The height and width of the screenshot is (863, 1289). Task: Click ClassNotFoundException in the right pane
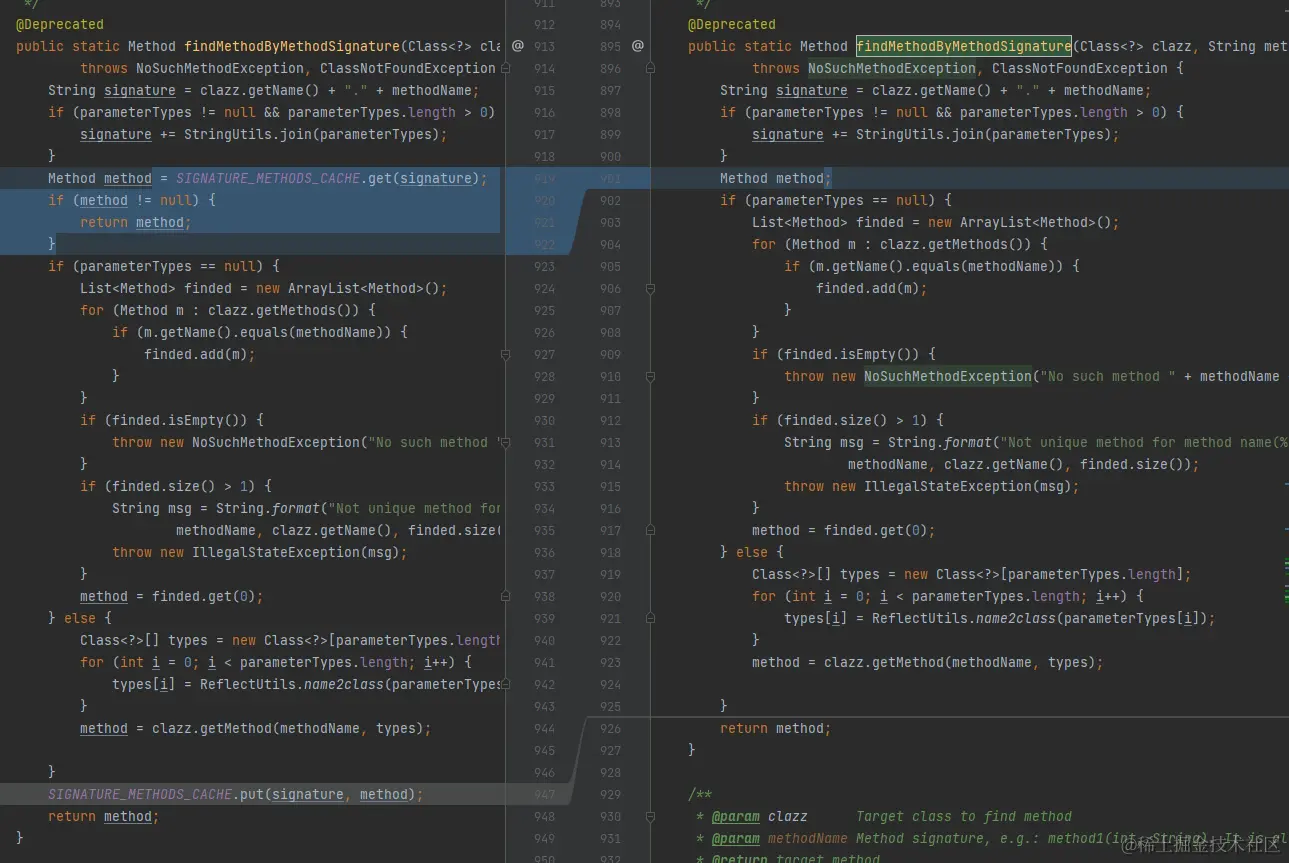[x=1080, y=68]
